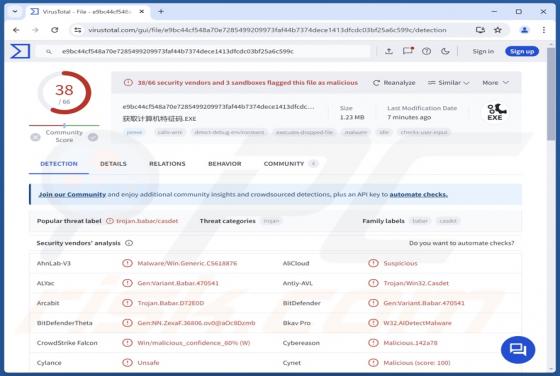Image resolution: width=560 pixels, height=376 pixels.
Task: Switch to the RELATIONS tab
Action: coord(167,164)
